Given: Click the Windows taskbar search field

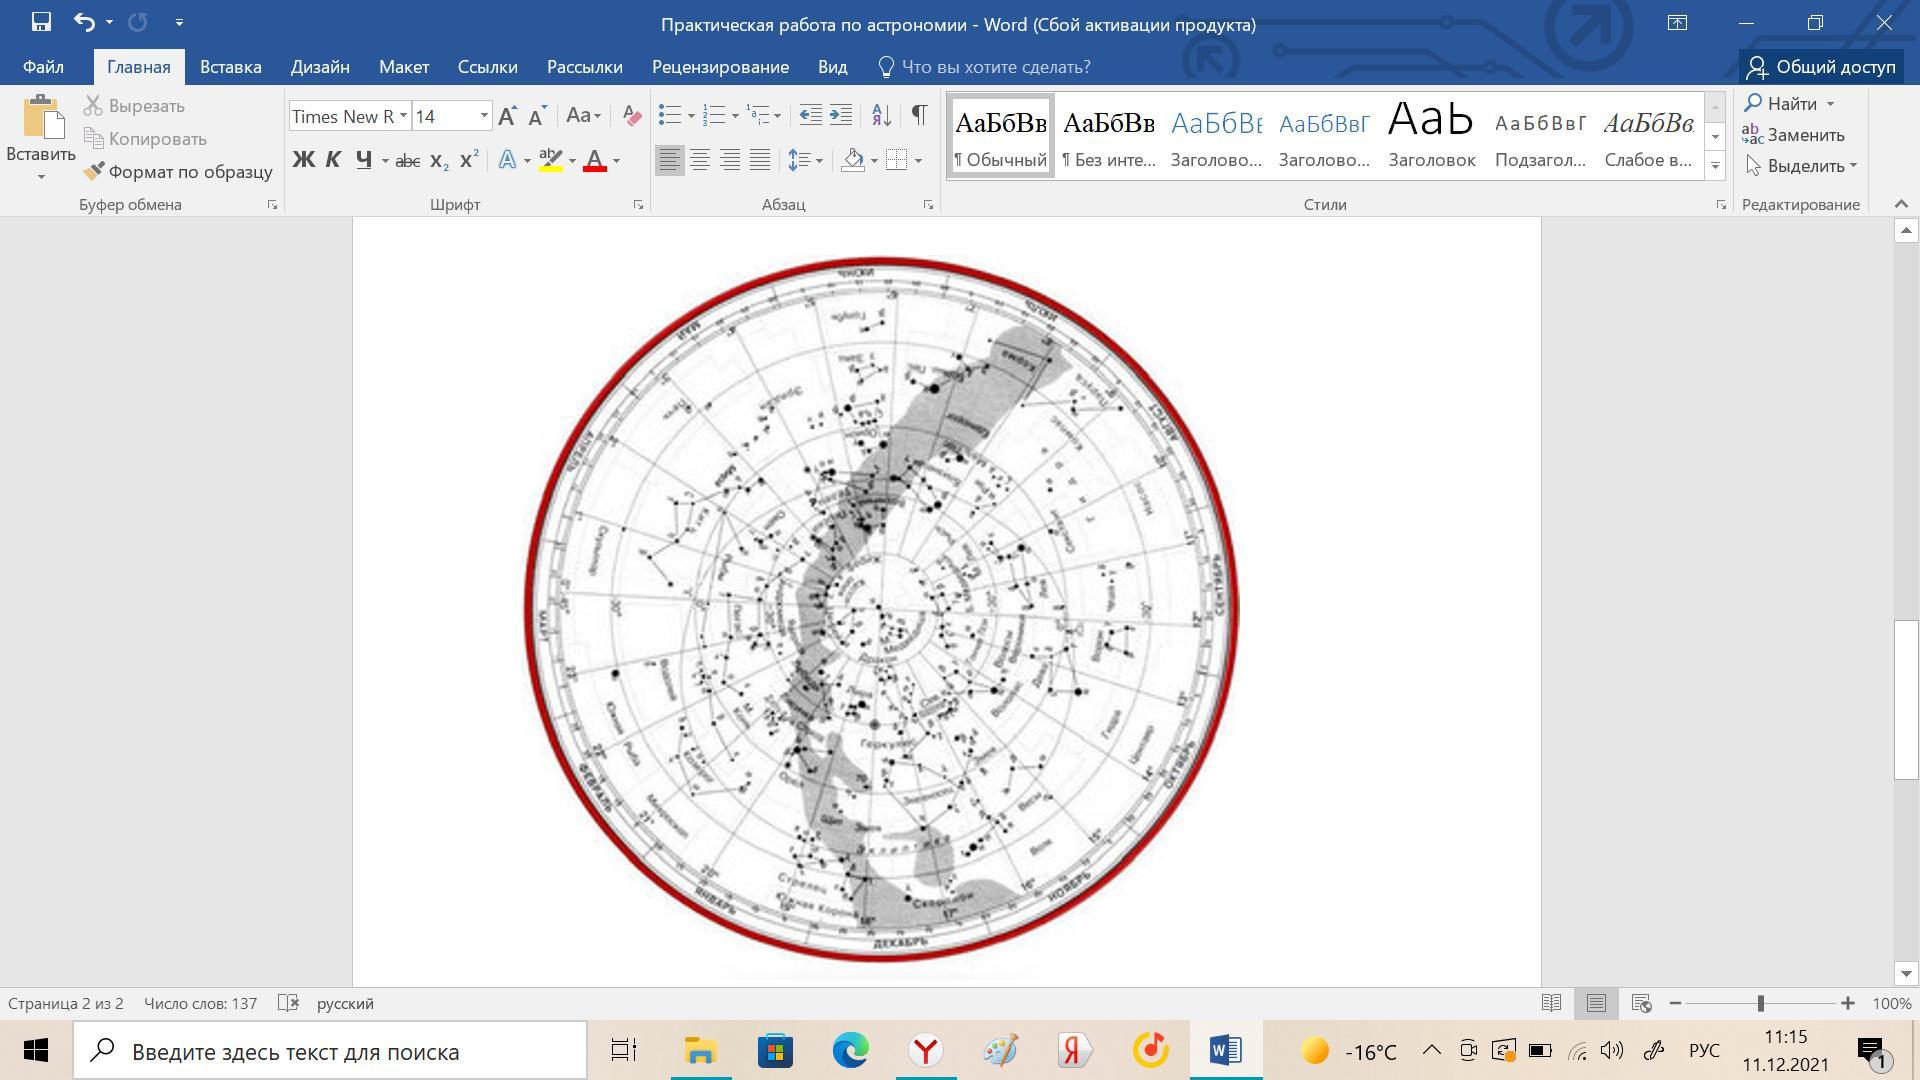Looking at the screenshot, I should tap(330, 1051).
